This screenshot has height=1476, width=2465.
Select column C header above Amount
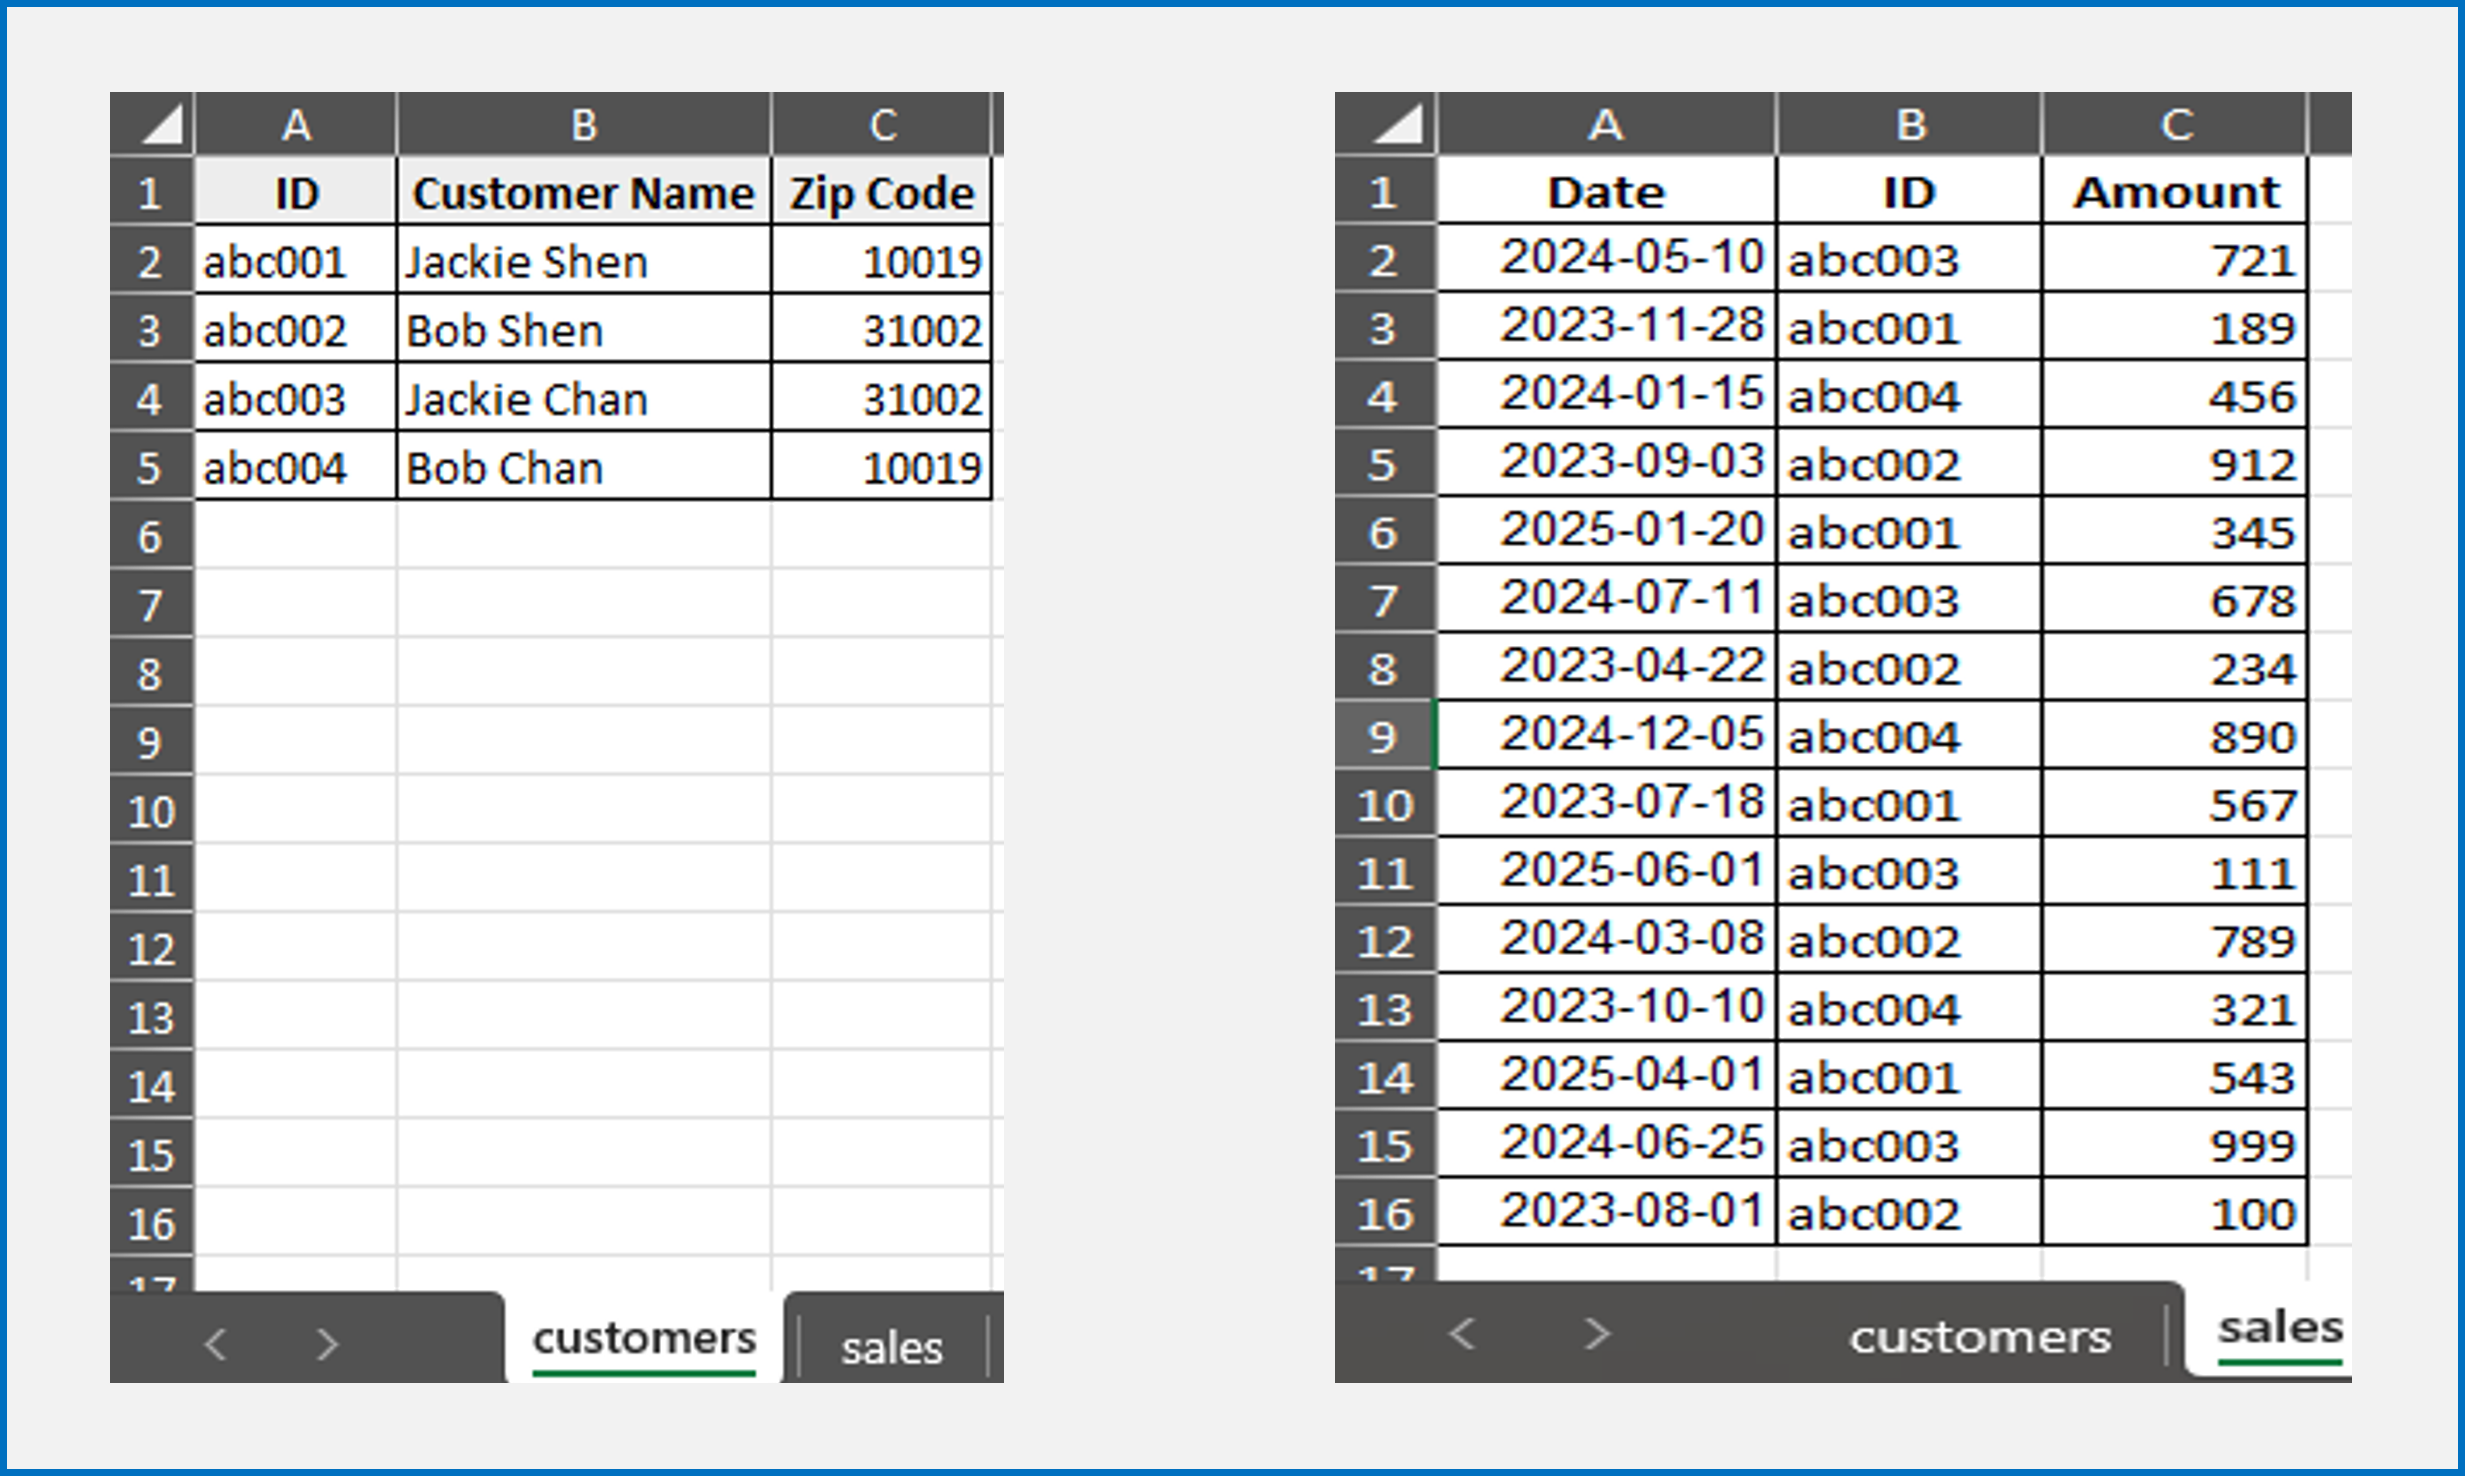click(x=2175, y=125)
